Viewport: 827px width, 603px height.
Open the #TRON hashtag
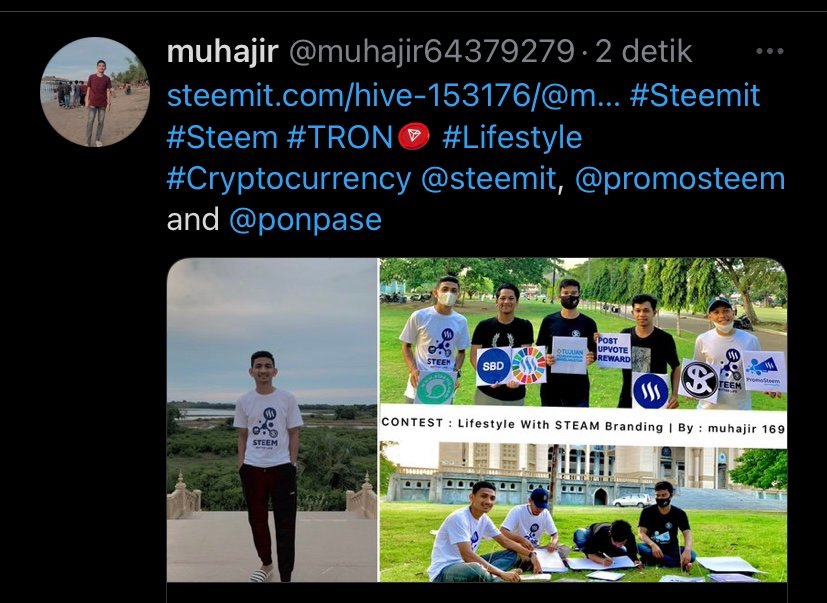pos(340,137)
